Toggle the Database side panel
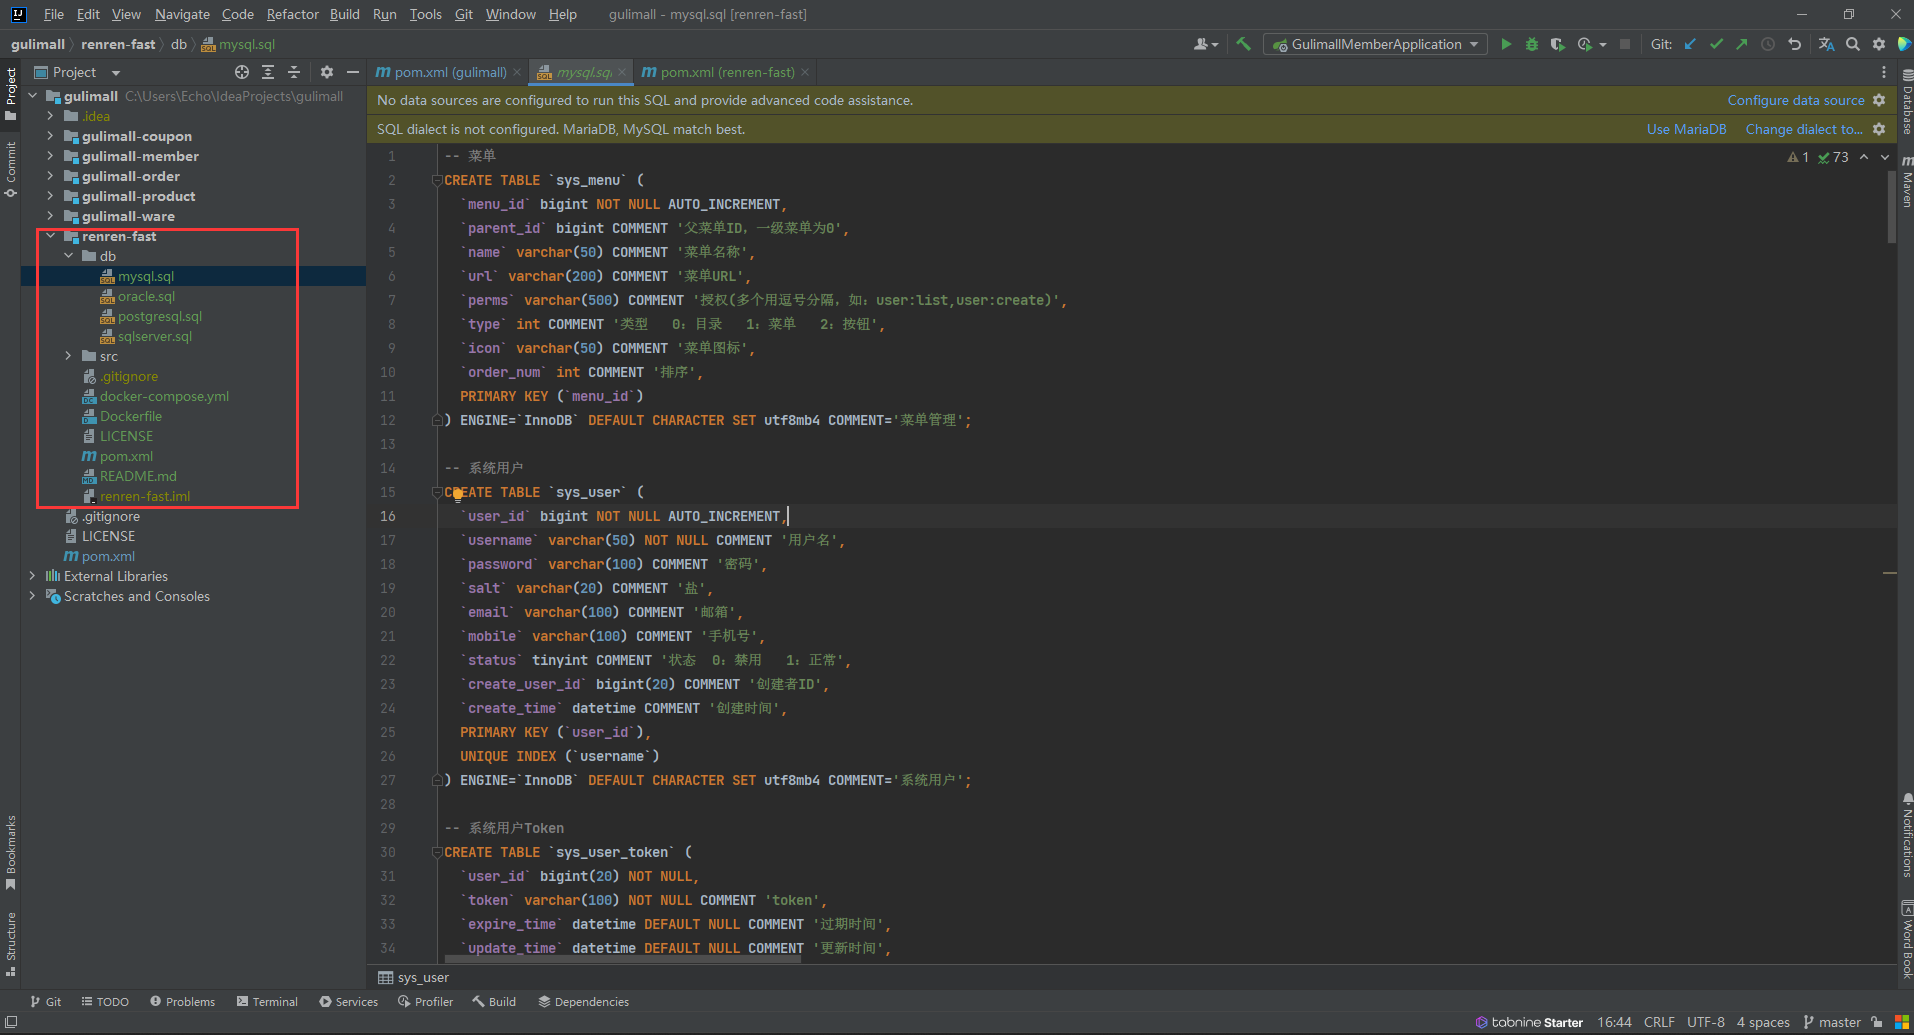This screenshot has height=1035, width=1914. (1906, 105)
